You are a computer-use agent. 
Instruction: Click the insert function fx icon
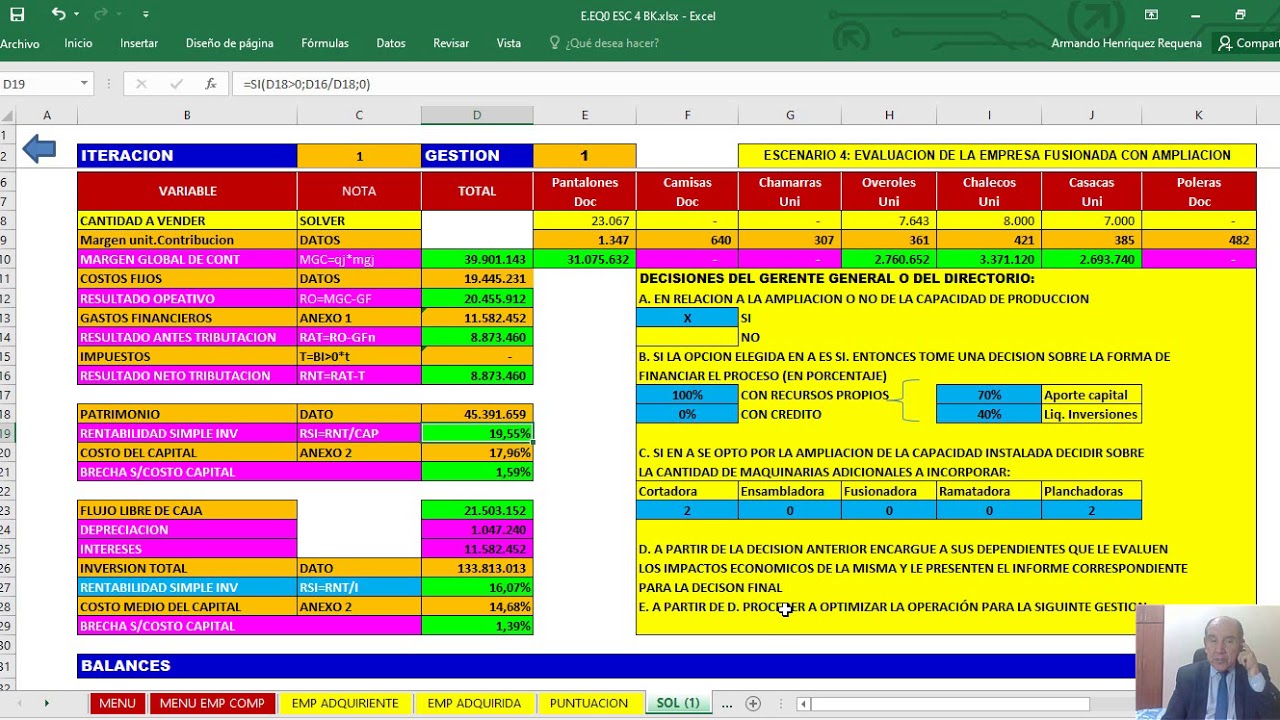211,84
